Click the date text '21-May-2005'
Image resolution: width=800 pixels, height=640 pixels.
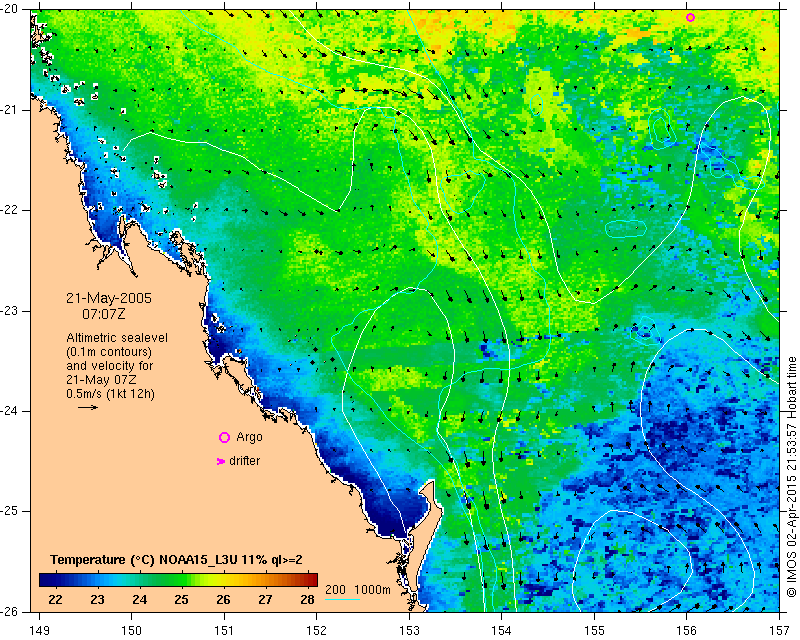pyautogui.click(x=109, y=298)
